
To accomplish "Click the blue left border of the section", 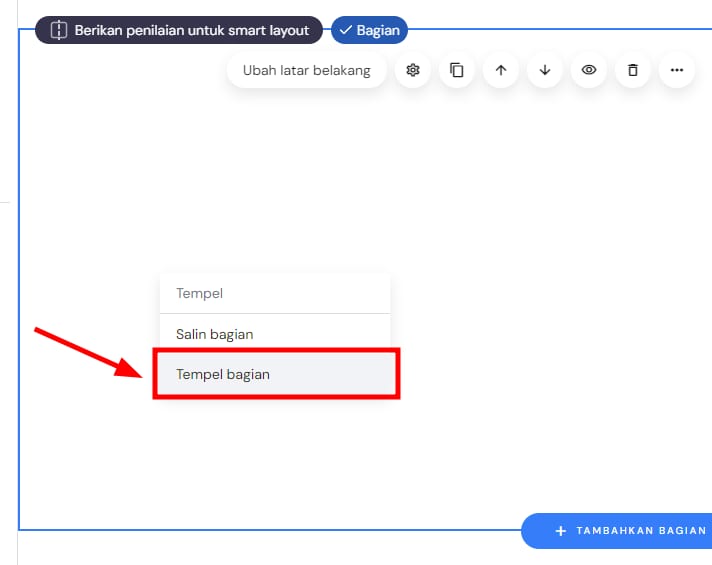I will [19, 300].
